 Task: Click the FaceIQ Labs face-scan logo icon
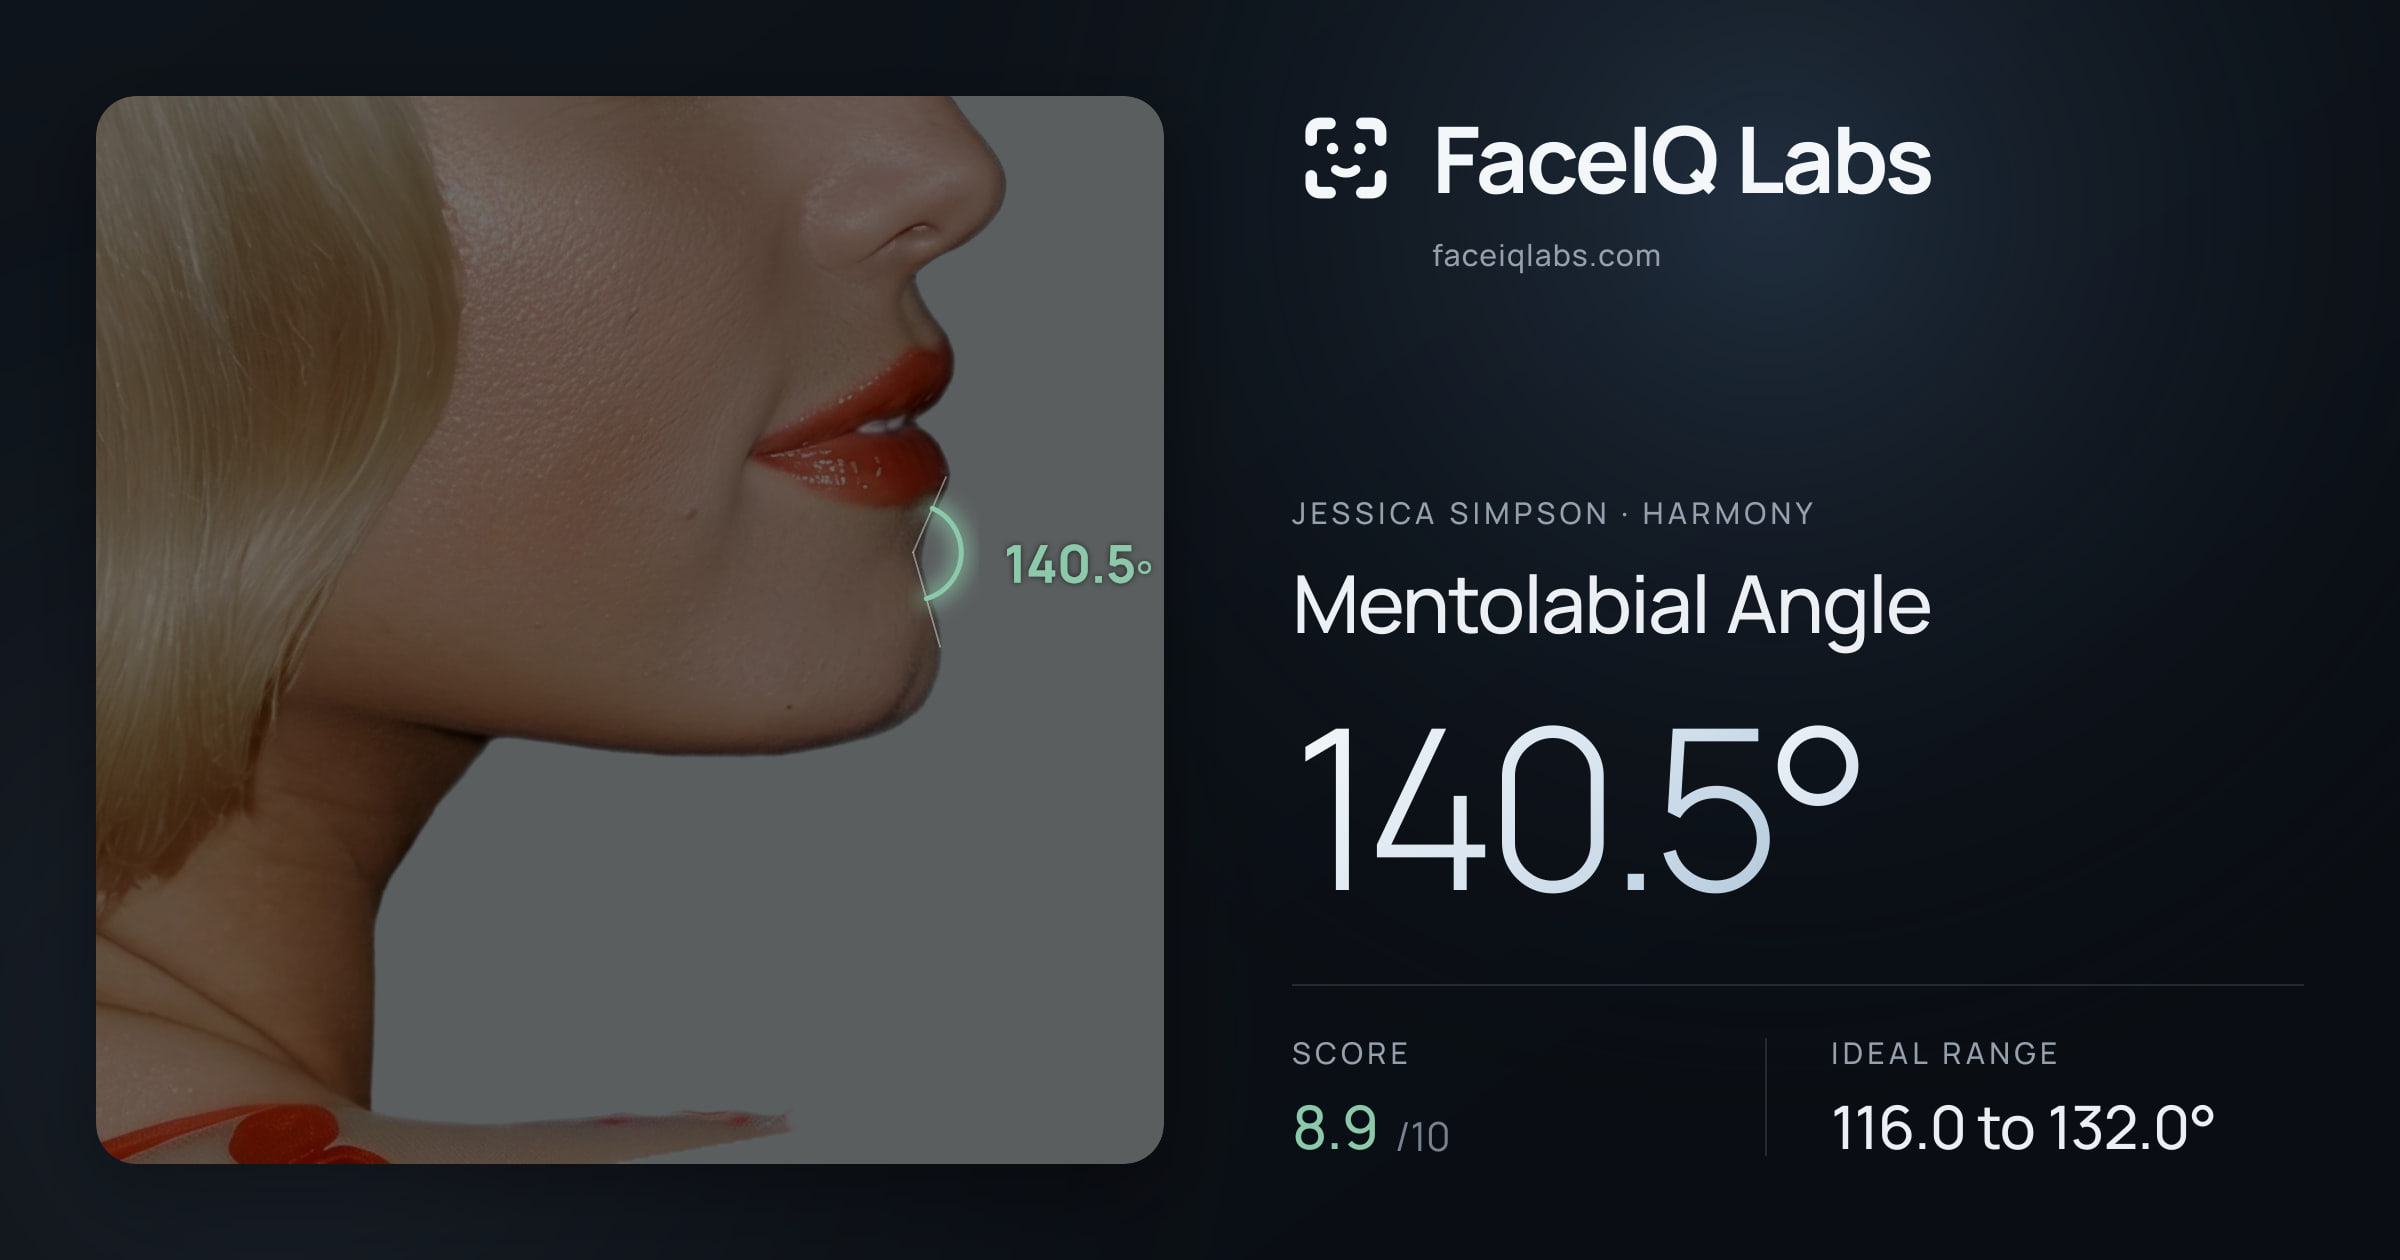point(1346,158)
